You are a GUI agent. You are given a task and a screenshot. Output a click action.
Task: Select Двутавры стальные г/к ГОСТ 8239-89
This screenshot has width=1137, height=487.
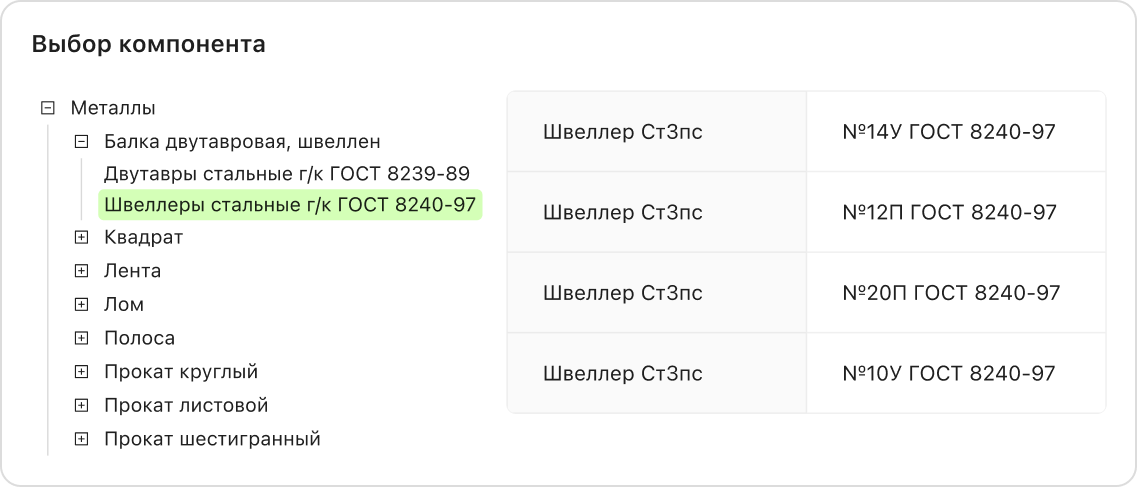pyautogui.click(x=287, y=173)
